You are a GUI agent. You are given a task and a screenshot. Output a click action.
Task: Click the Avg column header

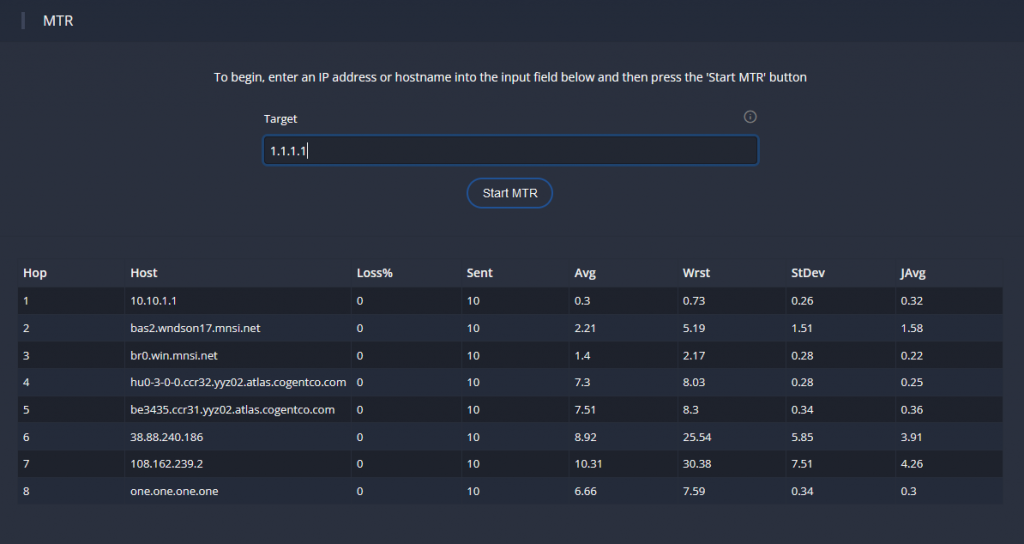pyautogui.click(x=584, y=273)
